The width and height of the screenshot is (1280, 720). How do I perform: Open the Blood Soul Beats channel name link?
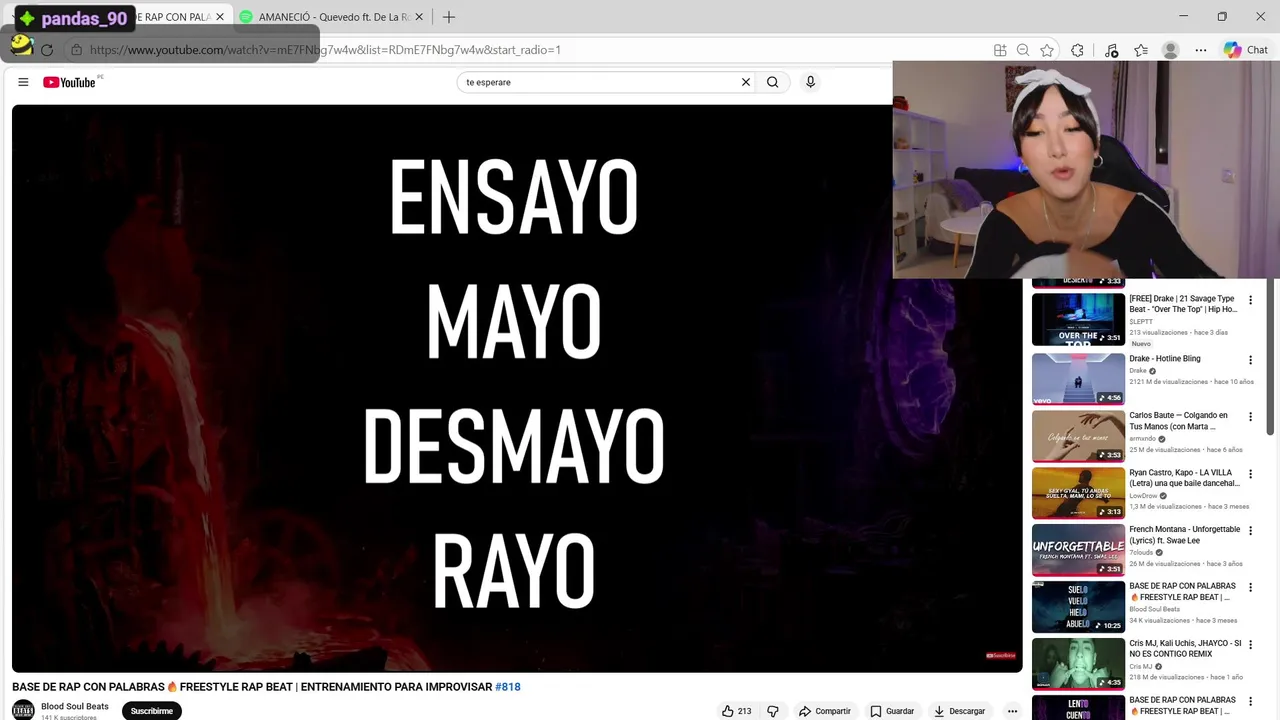click(x=75, y=706)
